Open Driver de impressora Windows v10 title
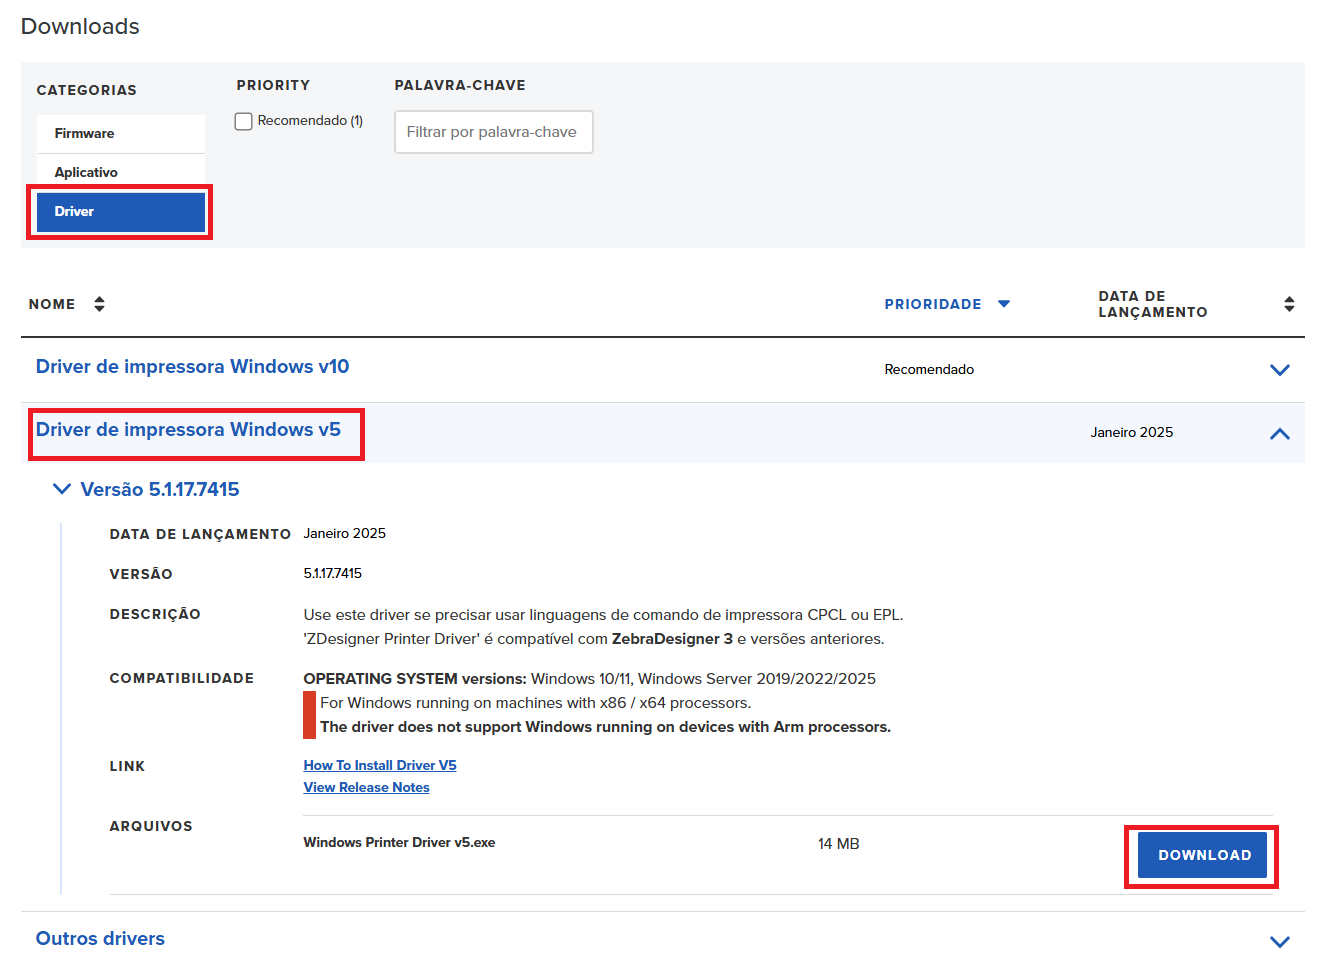This screenshot has width=1318, height=970. [192, 367]
